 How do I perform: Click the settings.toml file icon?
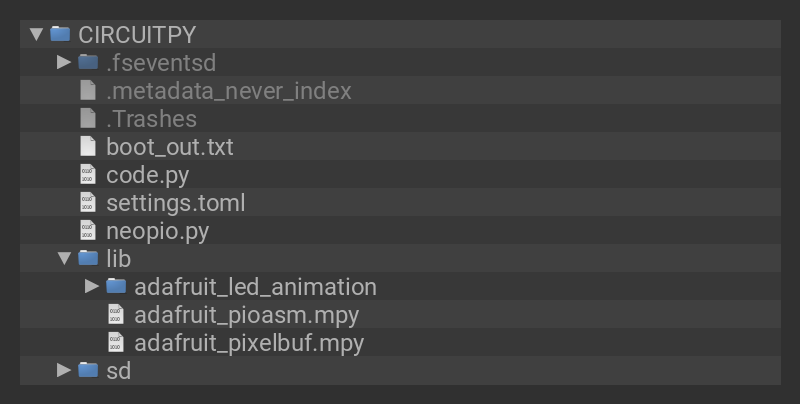(x=88, y=202)
